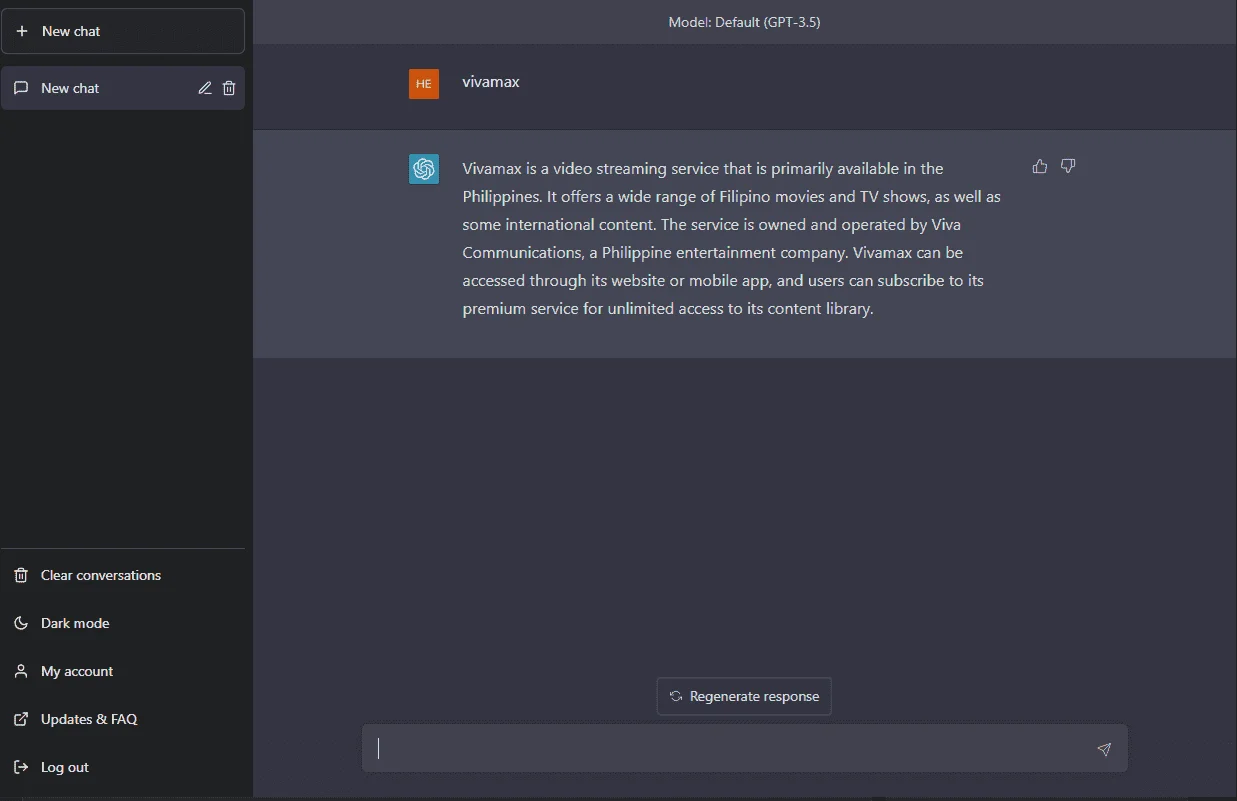The height and width of the screenshot is (801, 1237).
Task: Delete the chat with the trash icon
Action: click(229, 88)
